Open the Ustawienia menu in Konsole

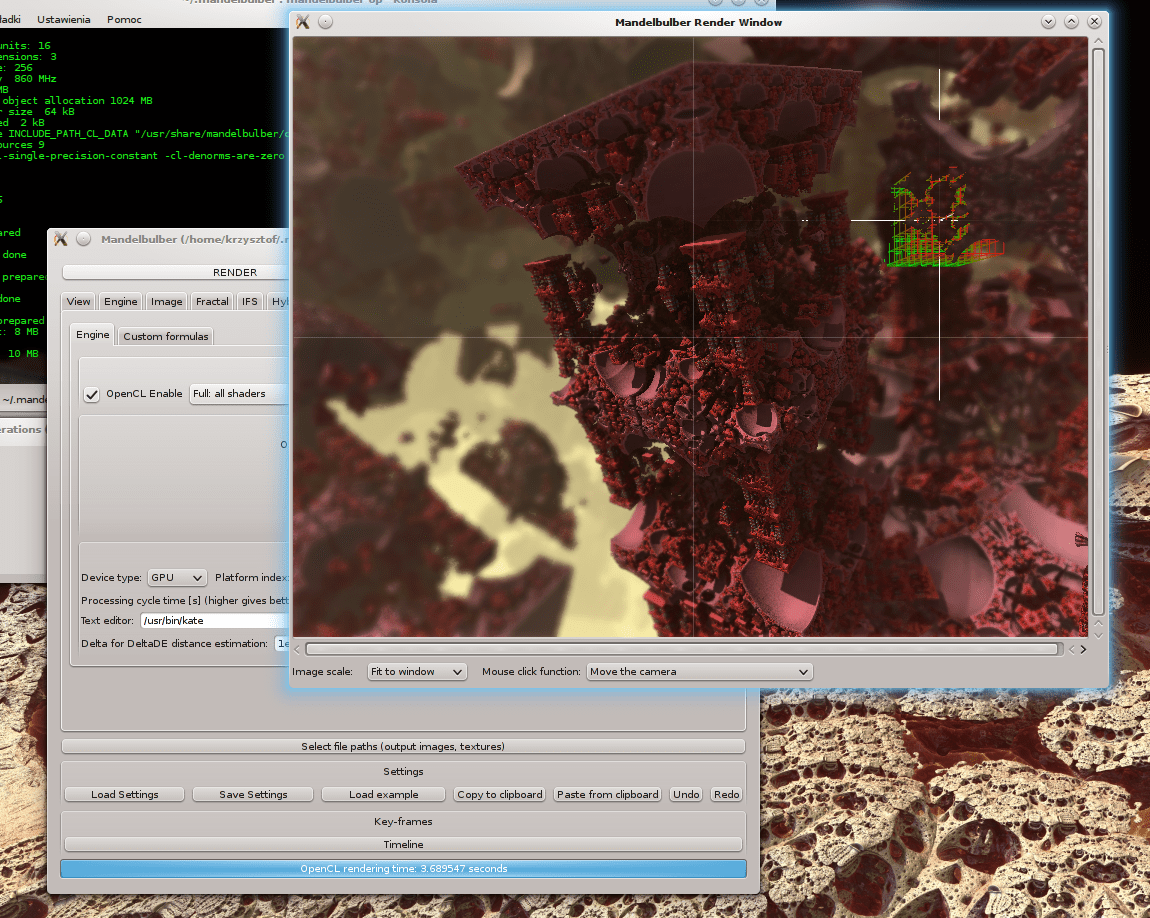[x=63, y=18]
